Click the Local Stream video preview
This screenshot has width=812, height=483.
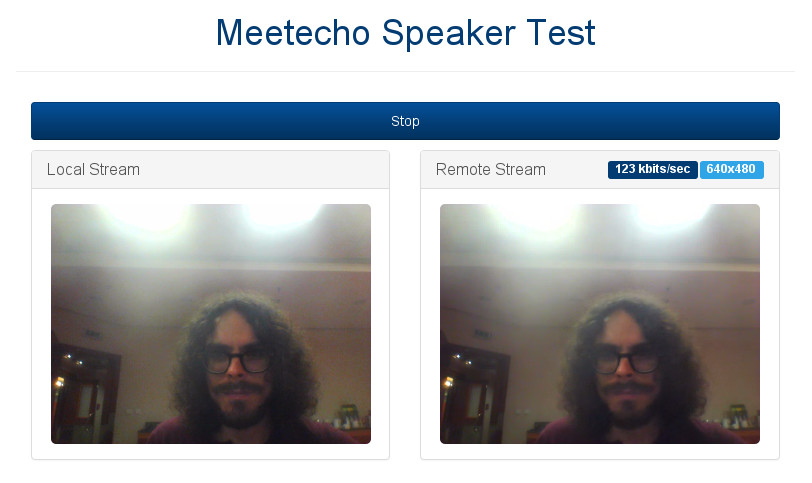[211, 324]
